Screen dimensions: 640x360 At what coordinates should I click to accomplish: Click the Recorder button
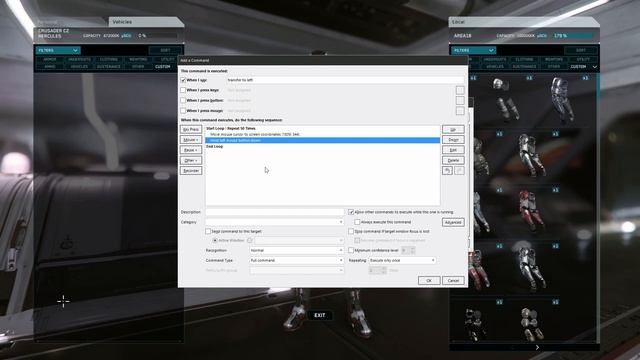pos(191,171)
